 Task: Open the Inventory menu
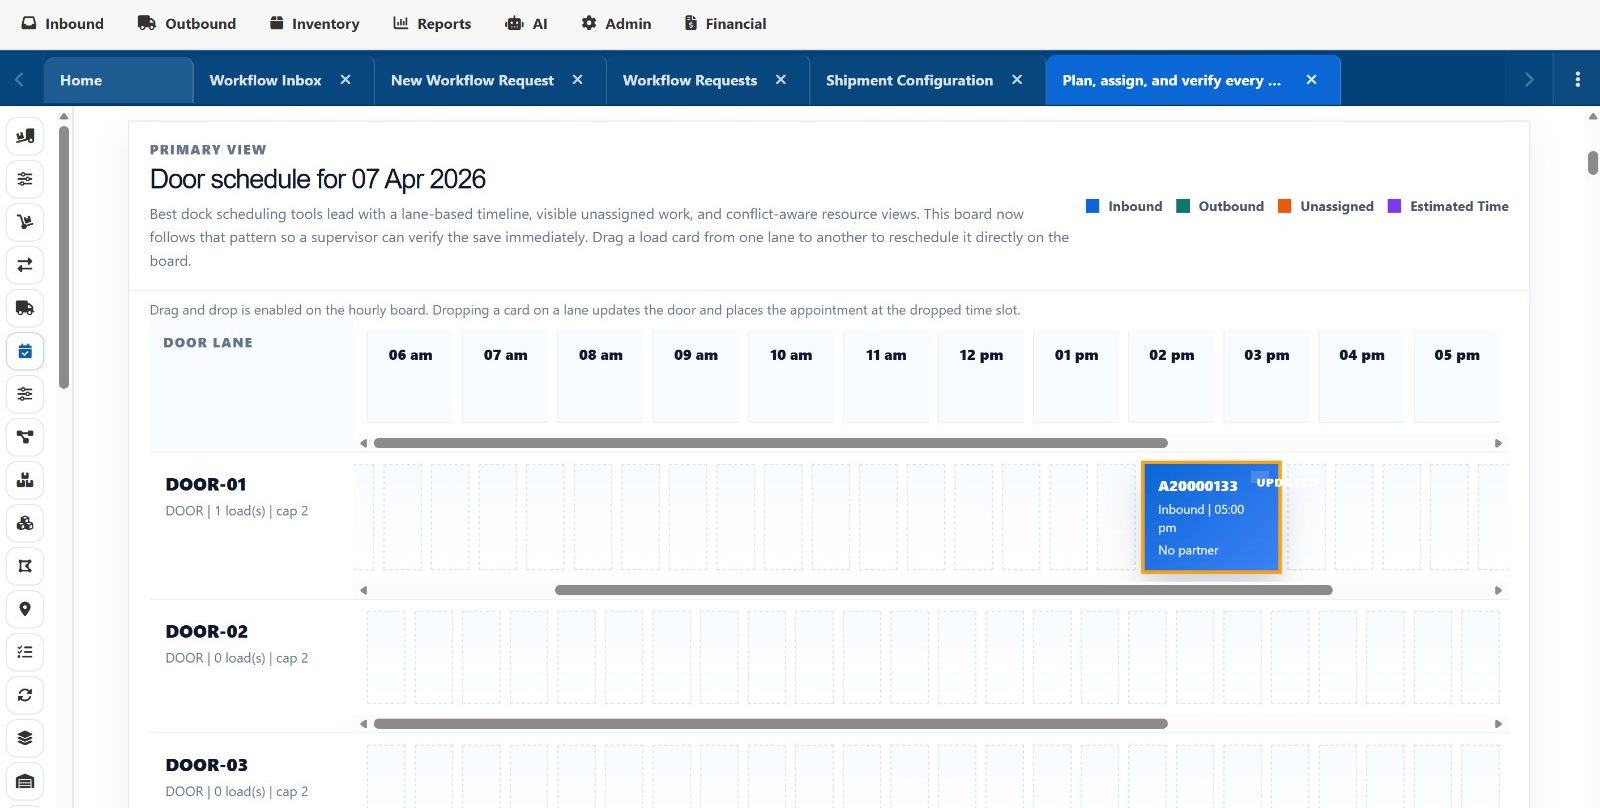click(314, 24)
